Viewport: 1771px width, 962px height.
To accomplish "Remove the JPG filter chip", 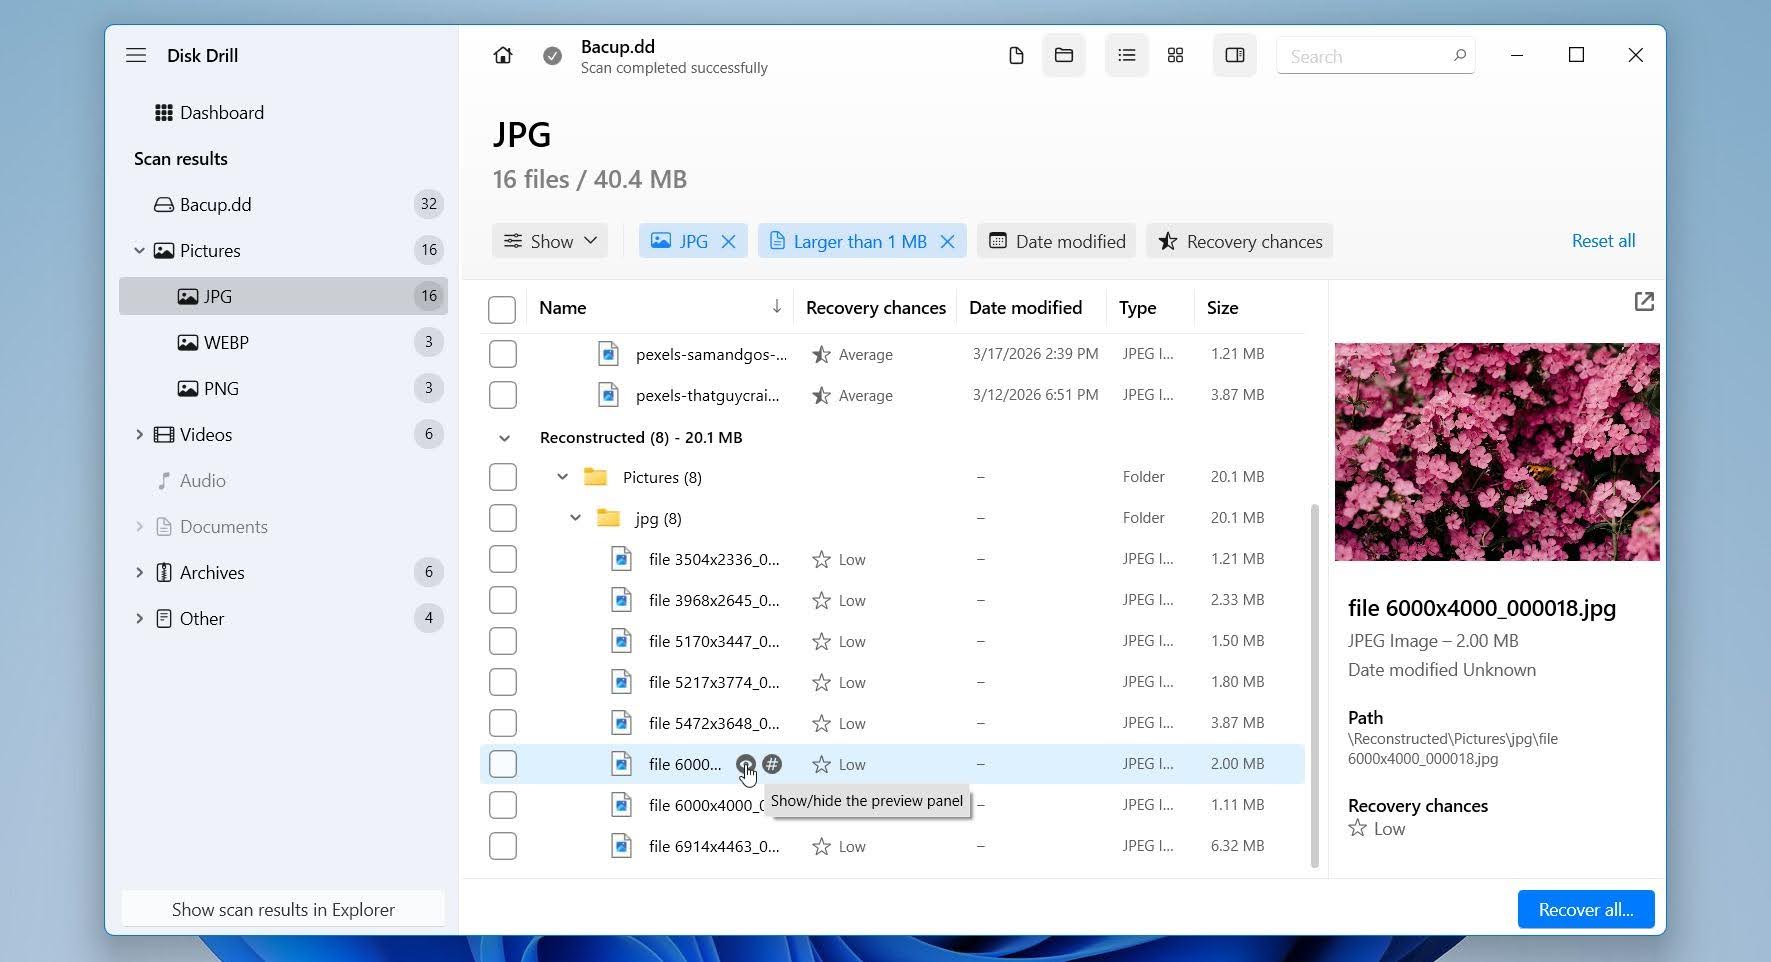I will [x=729, y=241].
